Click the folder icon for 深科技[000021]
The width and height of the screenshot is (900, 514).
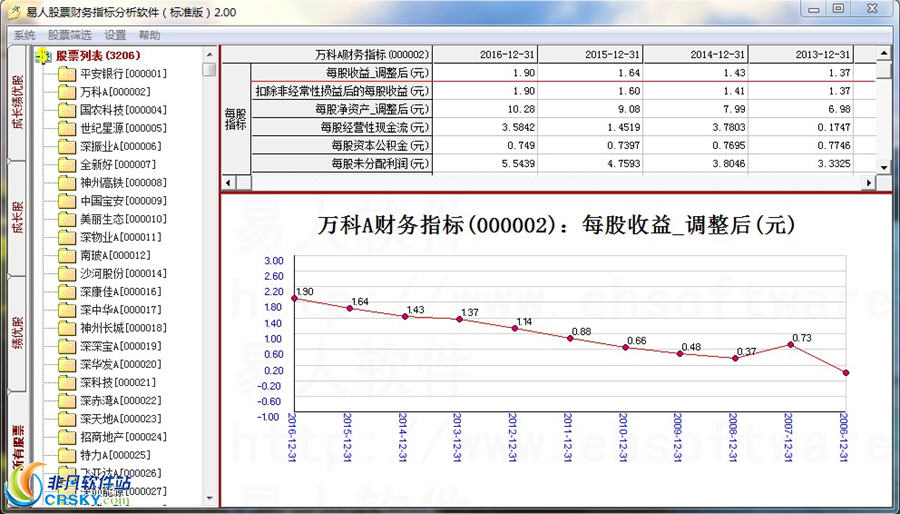tap(67, 383)
